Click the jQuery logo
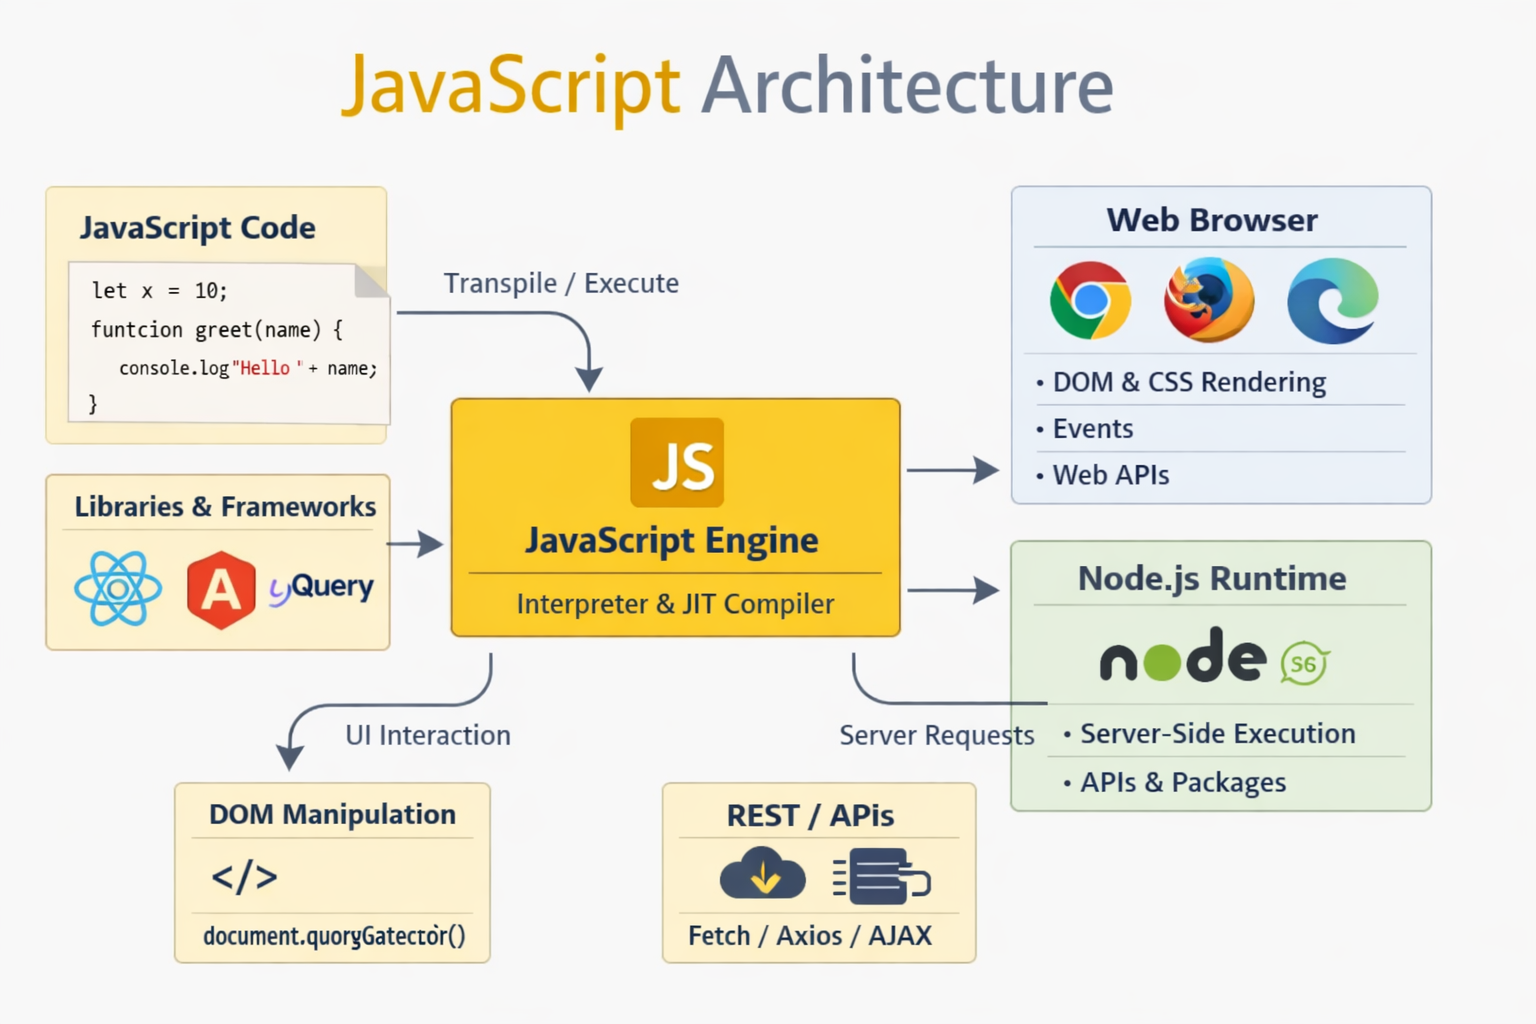Screen dimensions: 1536x1024 321,587
